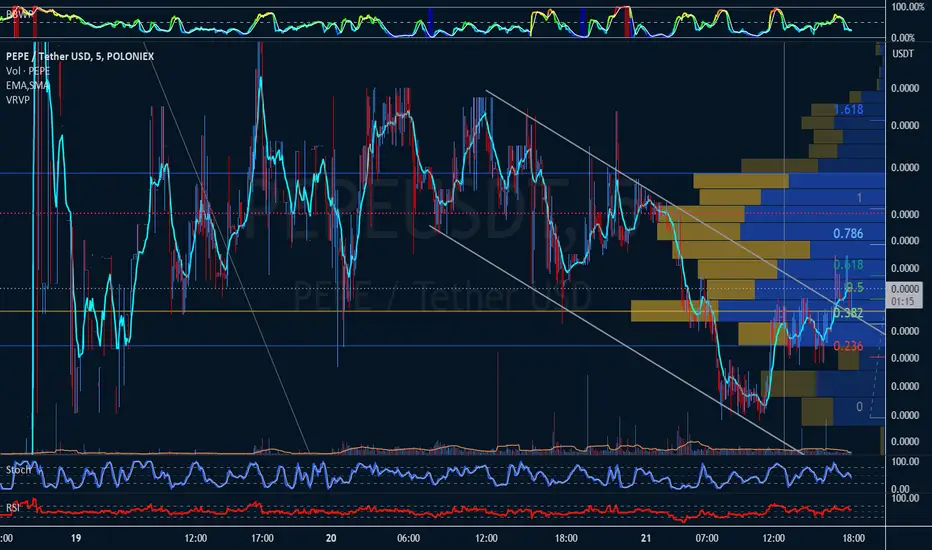Click the 0.382 Fibonacci level label
Image resolution: width=932 pixels, height=550 pixels.
tap(848, 313)
